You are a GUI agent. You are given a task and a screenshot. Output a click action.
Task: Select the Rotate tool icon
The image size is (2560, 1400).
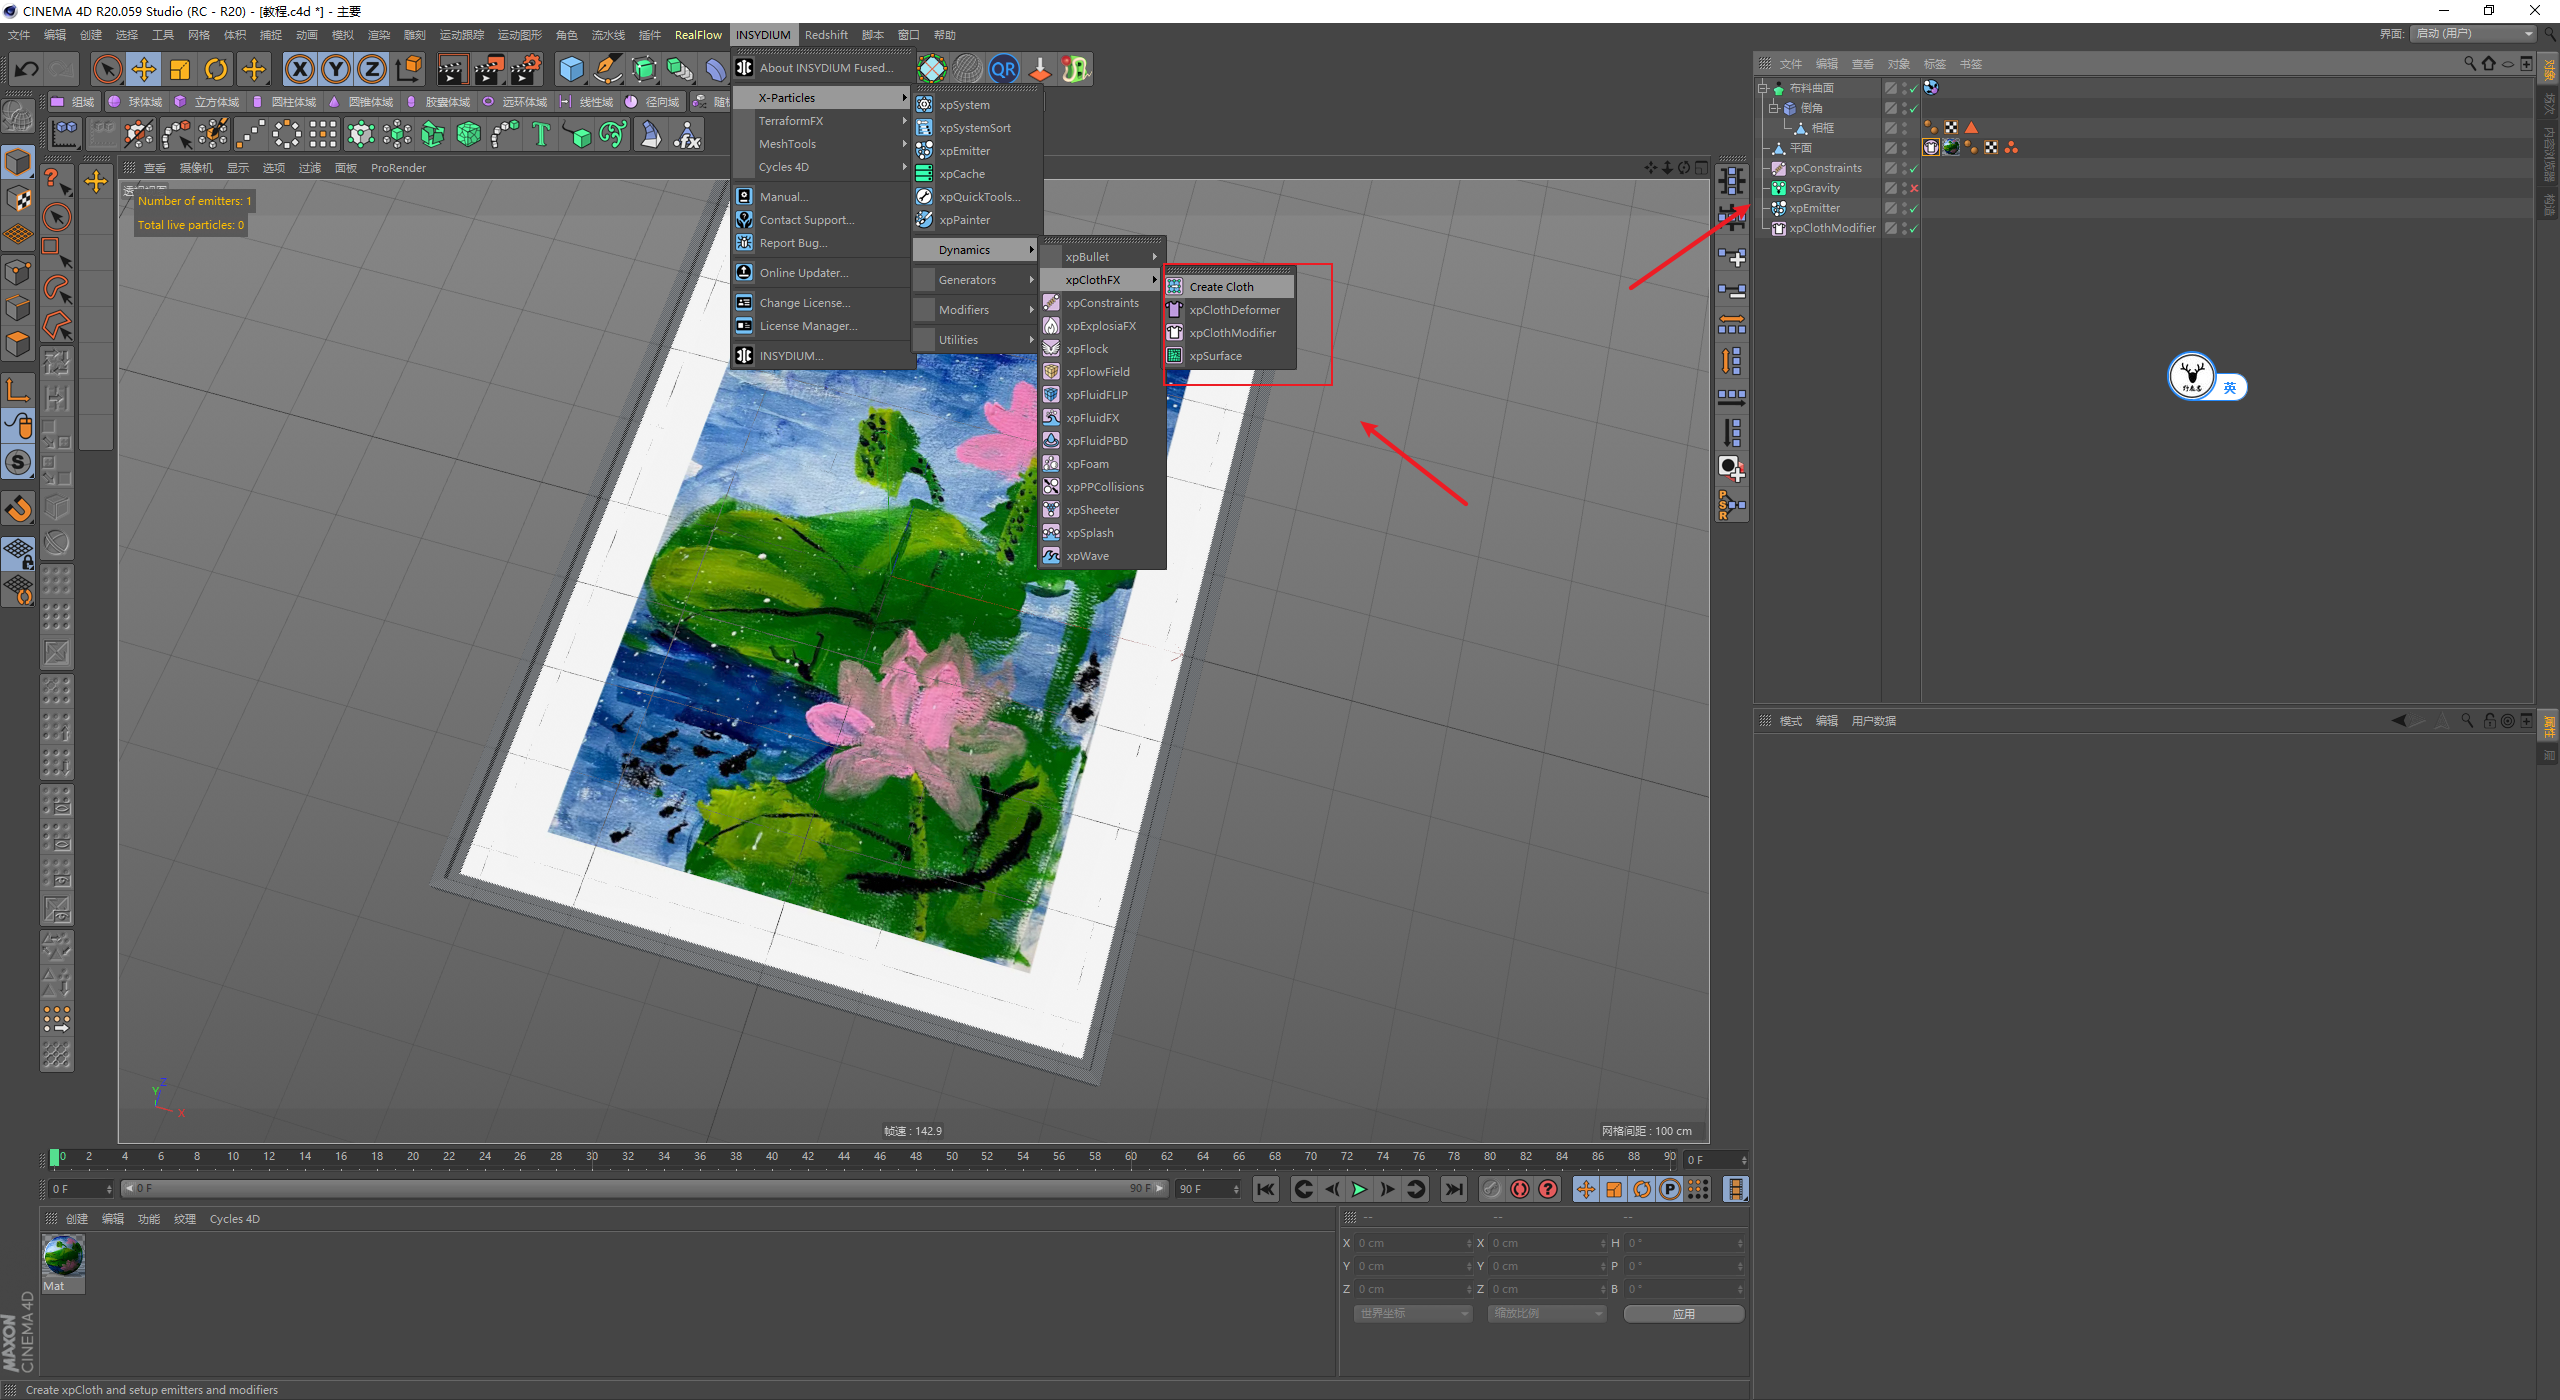[216, 69]
